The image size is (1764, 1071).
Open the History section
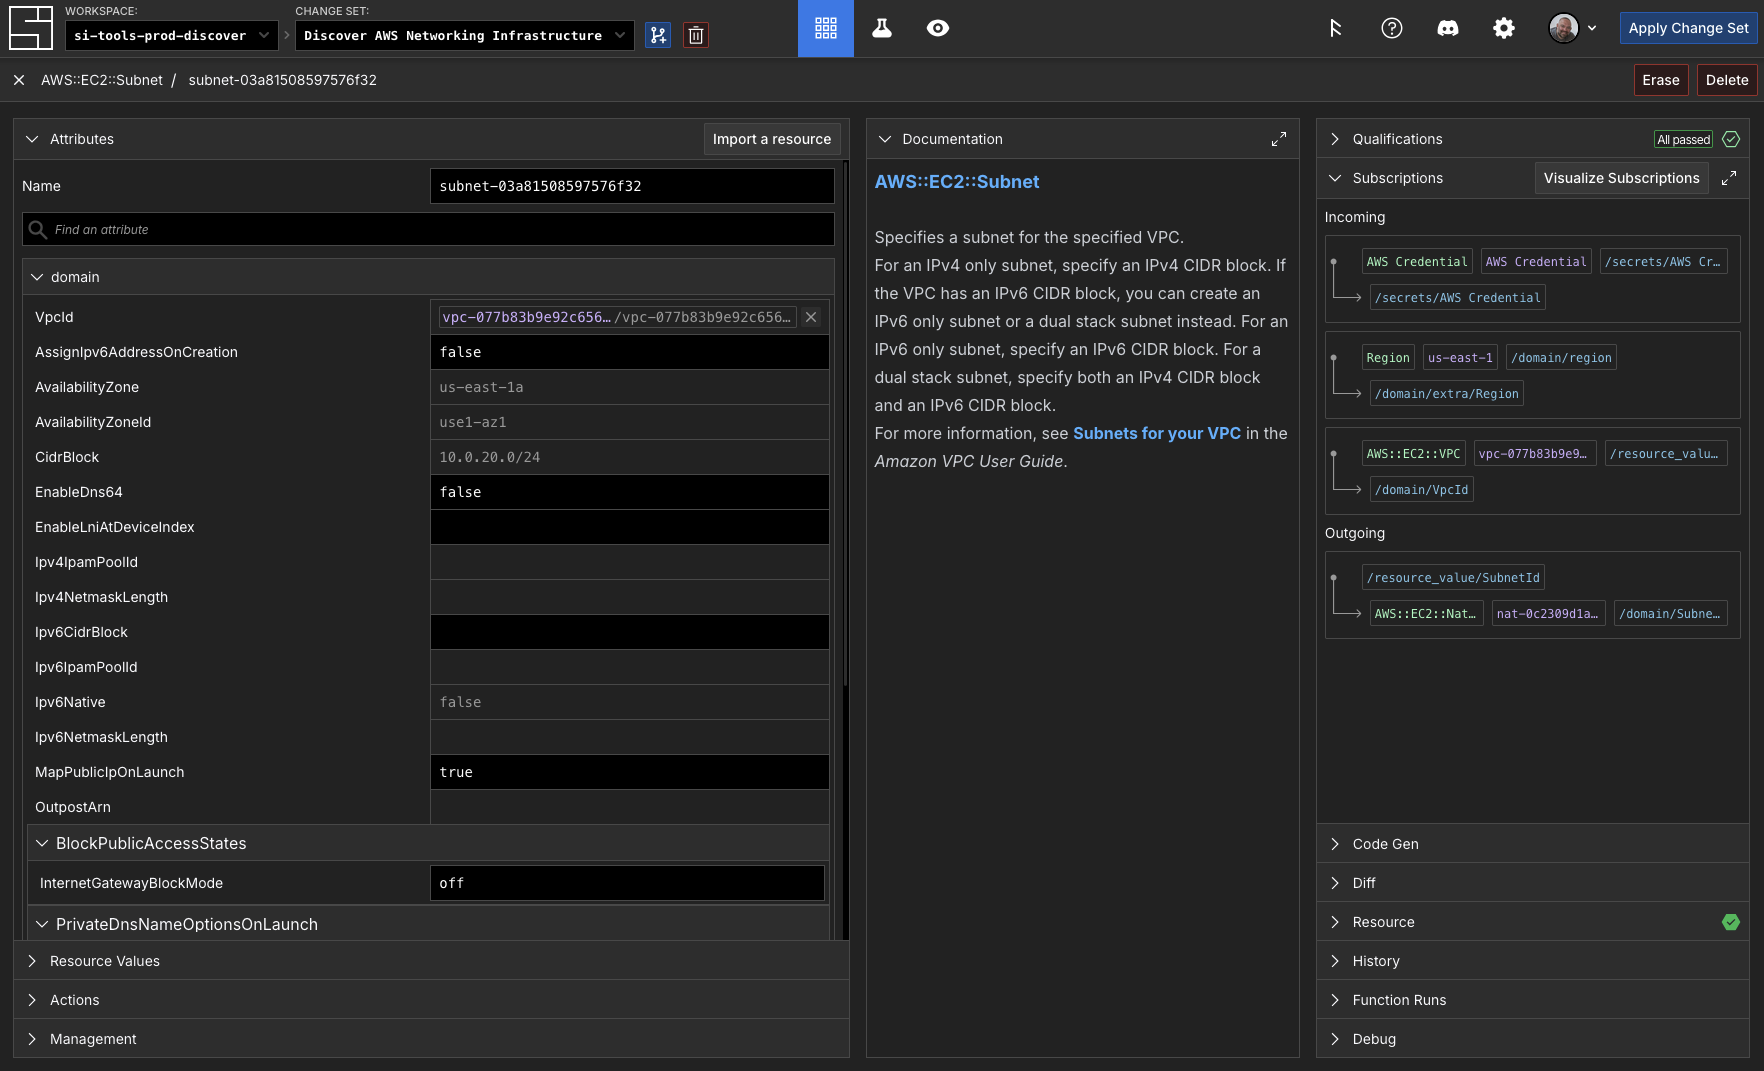point(1375,961)
